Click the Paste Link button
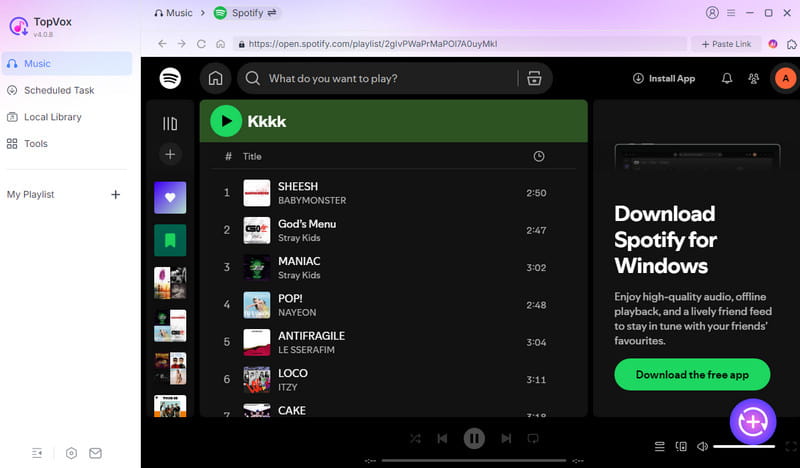Screen dimensions: 800x468 [x=726, y=44]
